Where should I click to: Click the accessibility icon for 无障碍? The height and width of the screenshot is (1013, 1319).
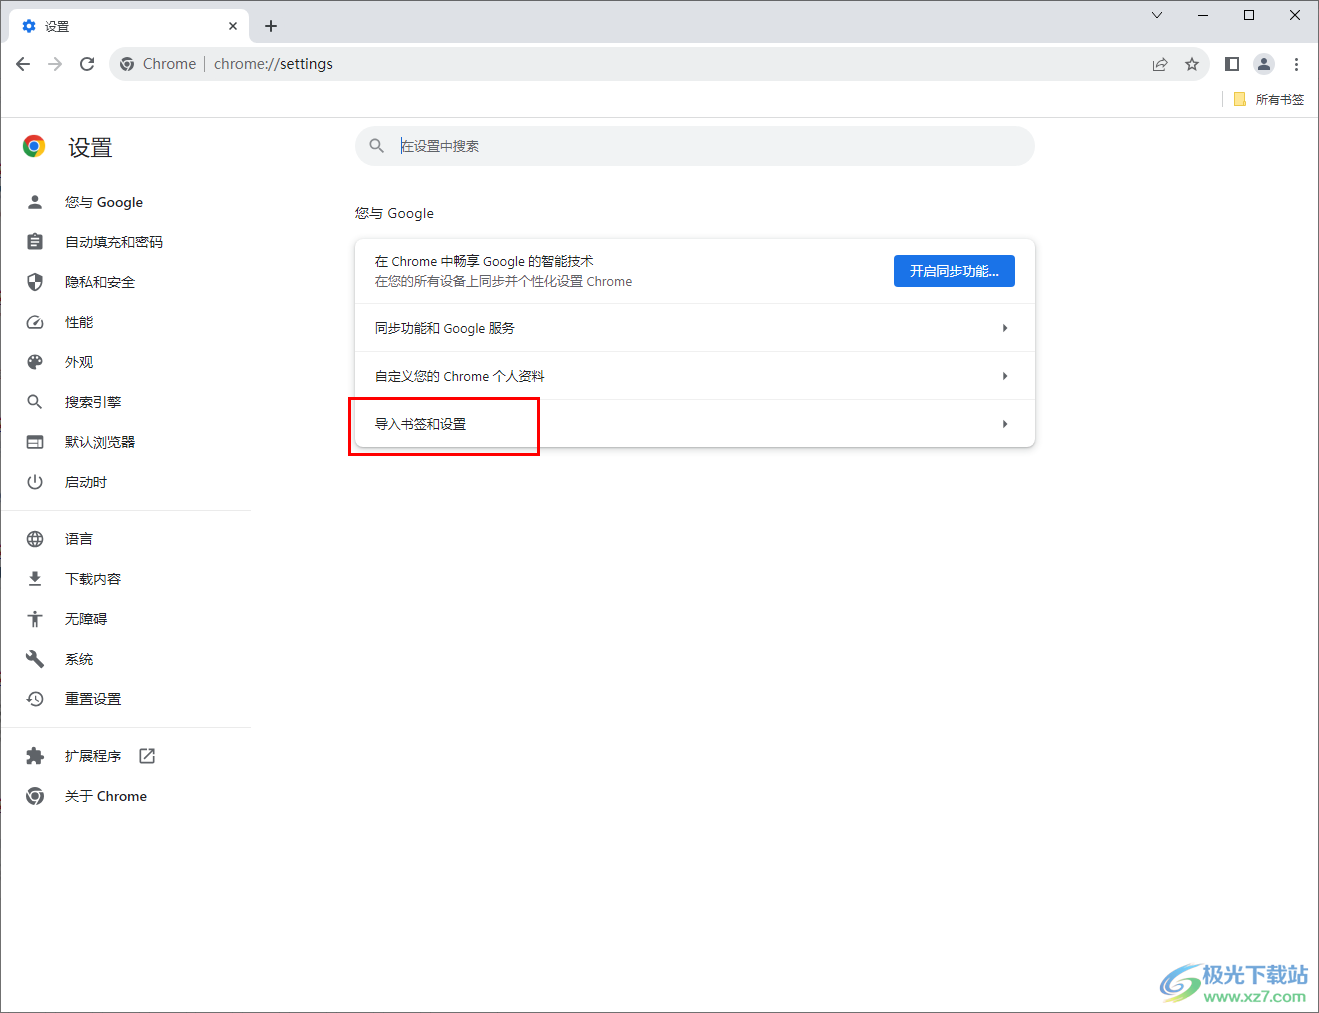pyautogui.click(x=35, y=619)
